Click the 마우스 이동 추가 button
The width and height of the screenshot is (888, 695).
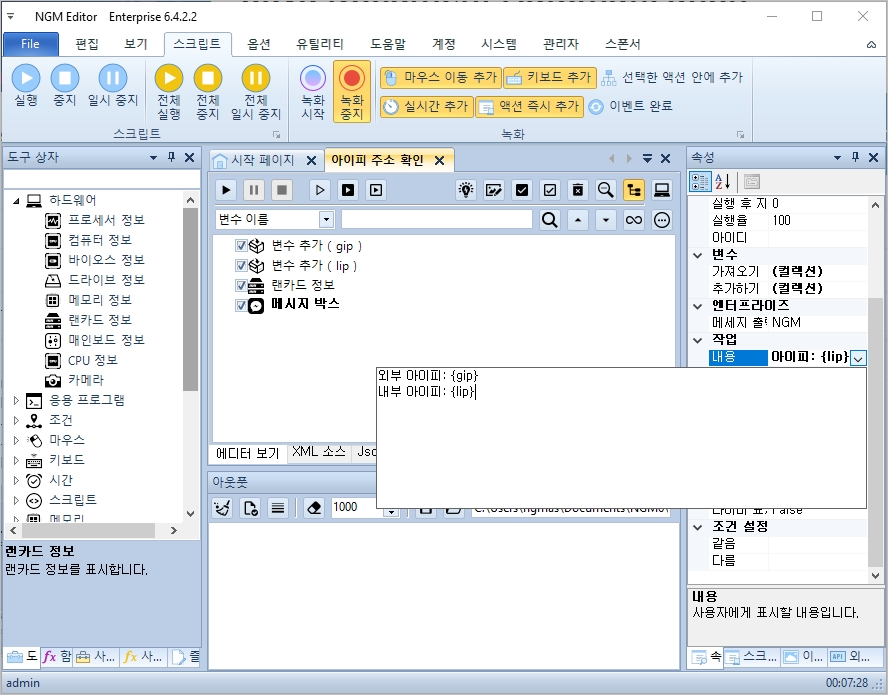[x=439, y=77]
